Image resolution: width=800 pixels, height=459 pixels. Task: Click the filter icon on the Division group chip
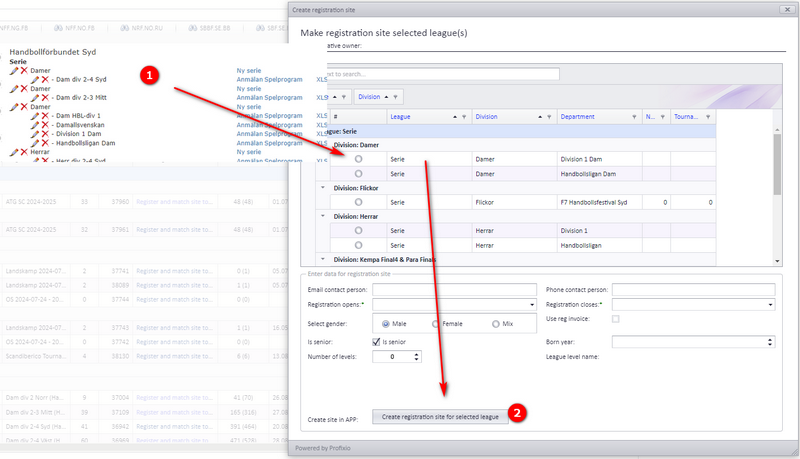click(395, 97)
